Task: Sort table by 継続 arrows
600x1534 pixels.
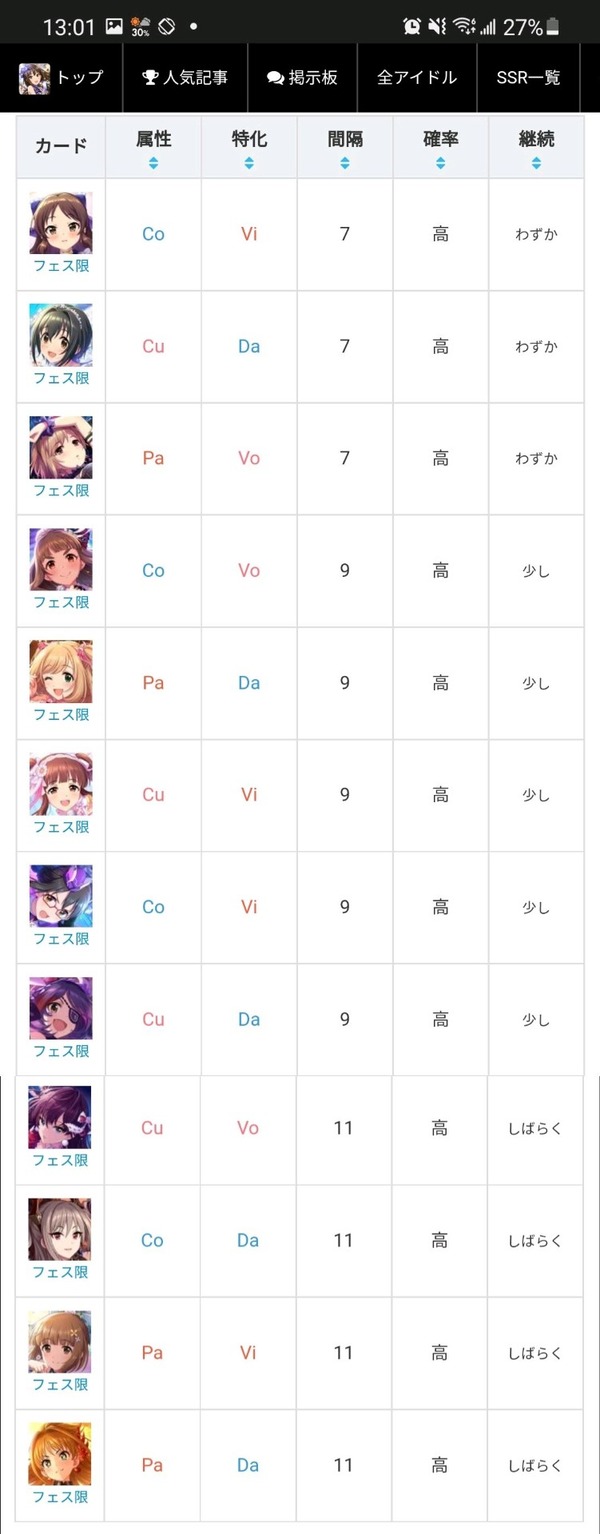Action: 537,163
